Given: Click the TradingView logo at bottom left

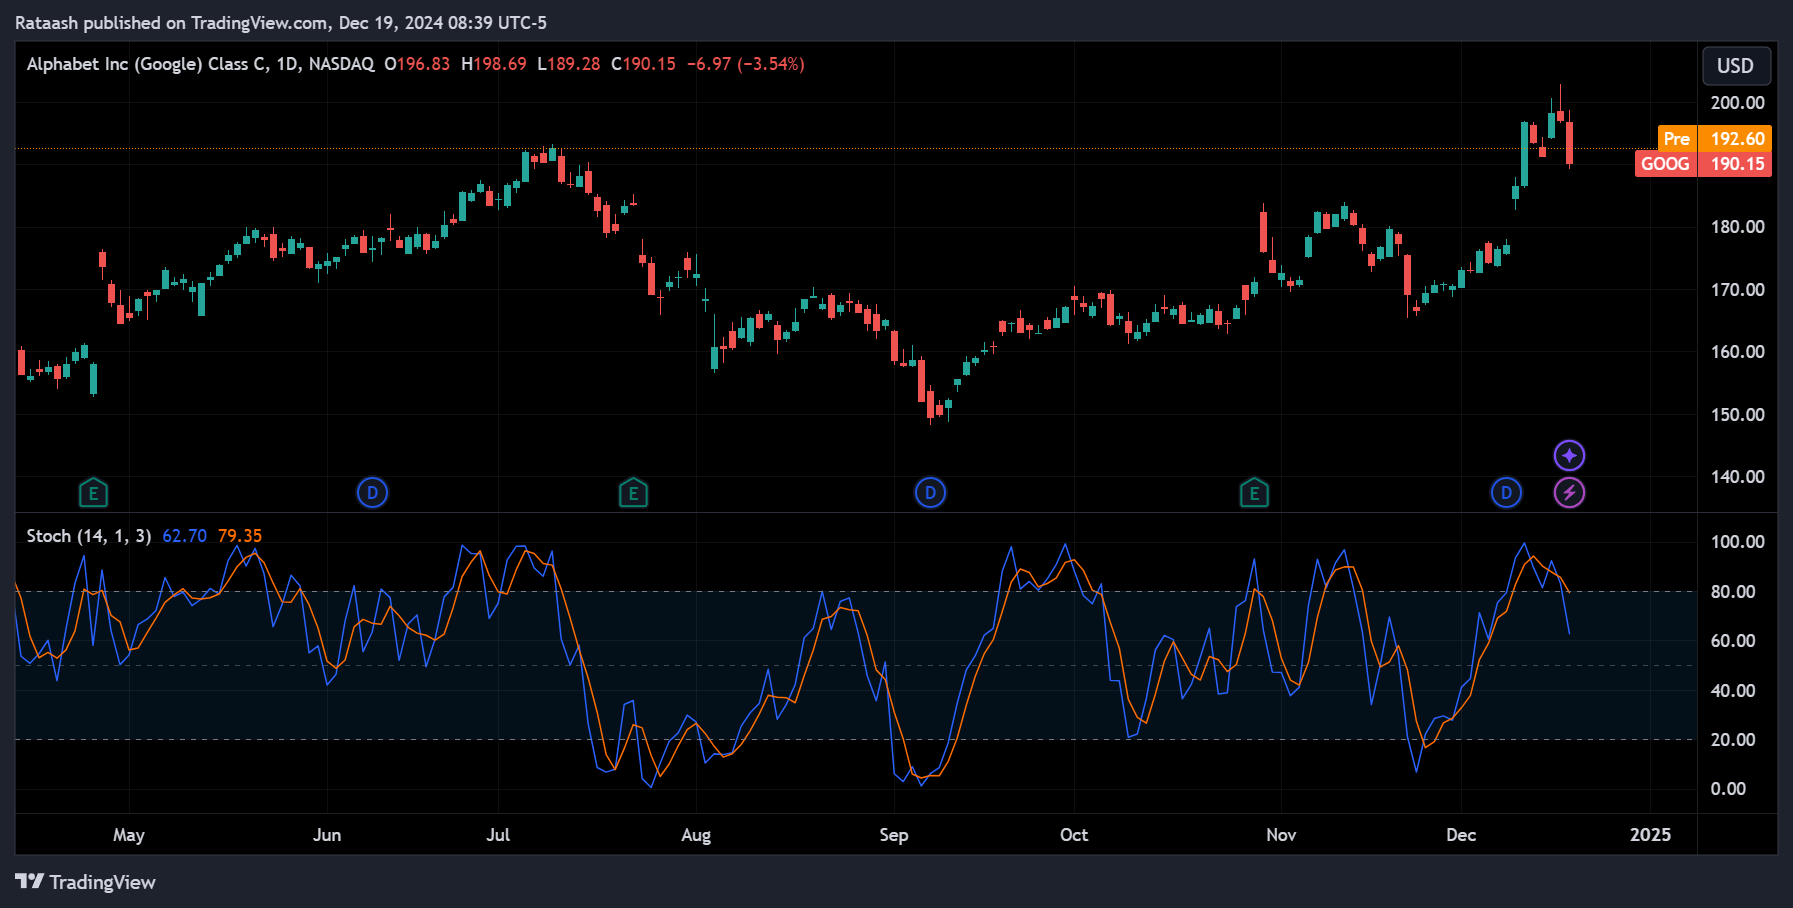Looking at the screenshot, I should [86, 882].
